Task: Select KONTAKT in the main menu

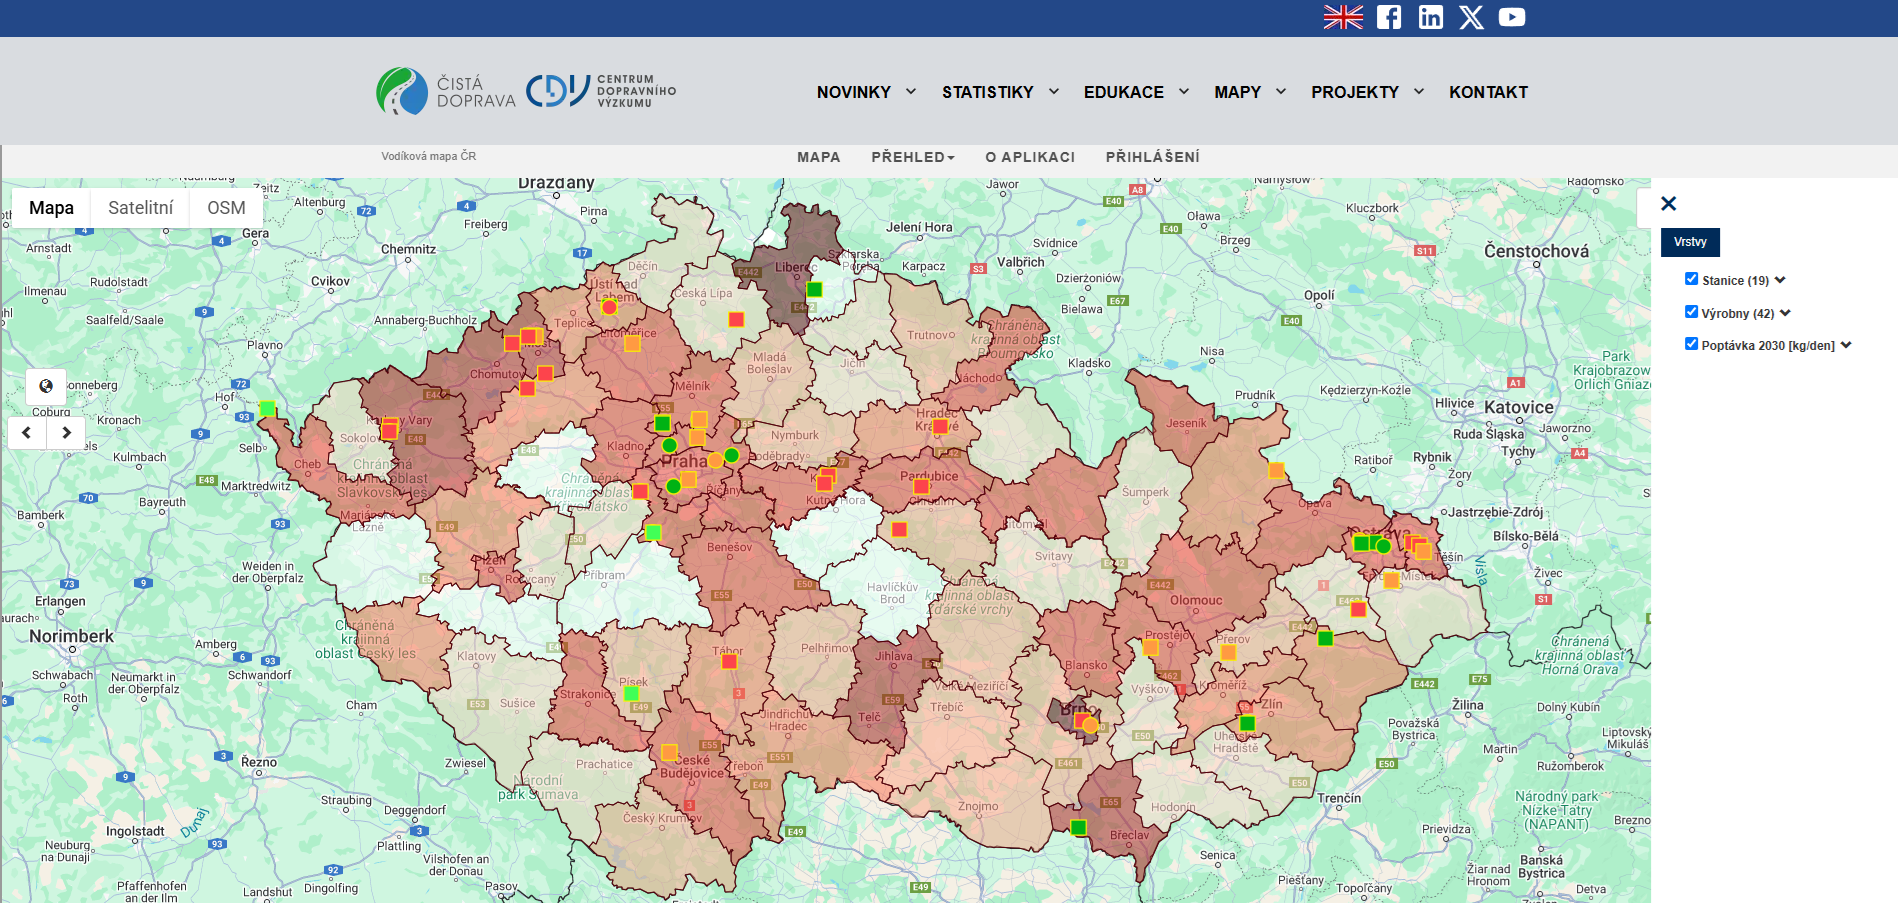Action: [x=1488, y=92]
